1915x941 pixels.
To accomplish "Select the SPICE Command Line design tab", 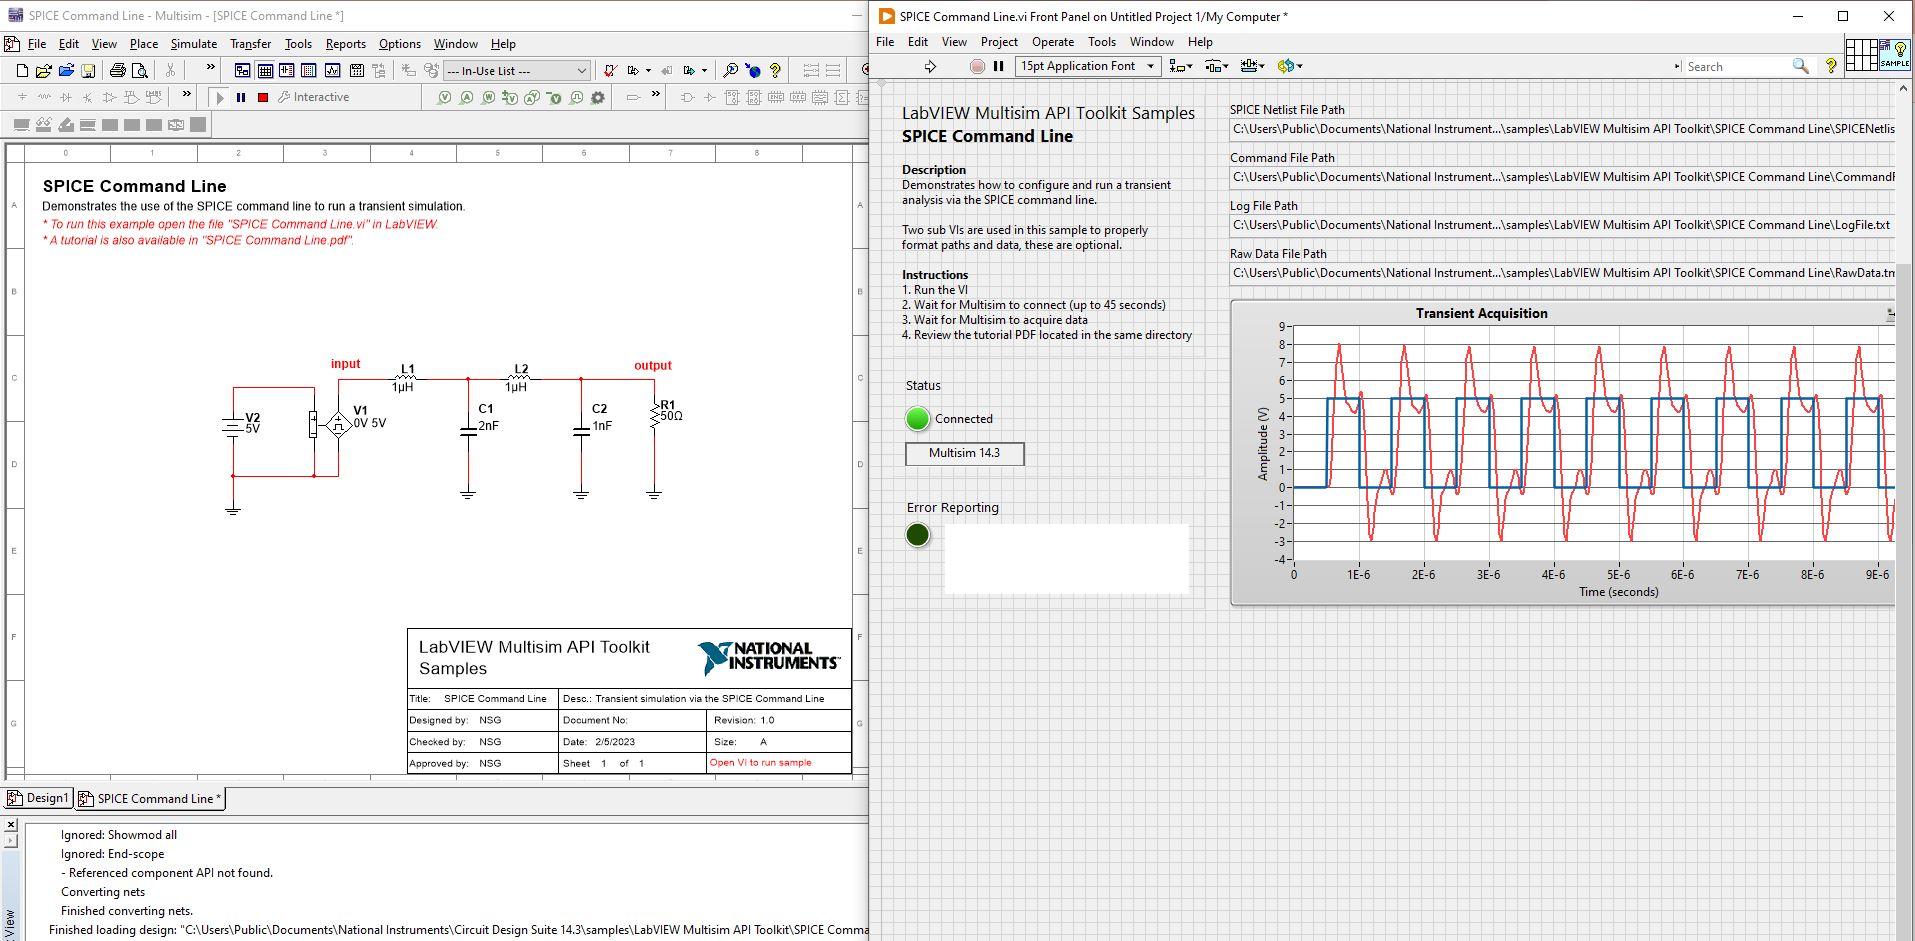I will pyautogui.click(x=150, y=798).
